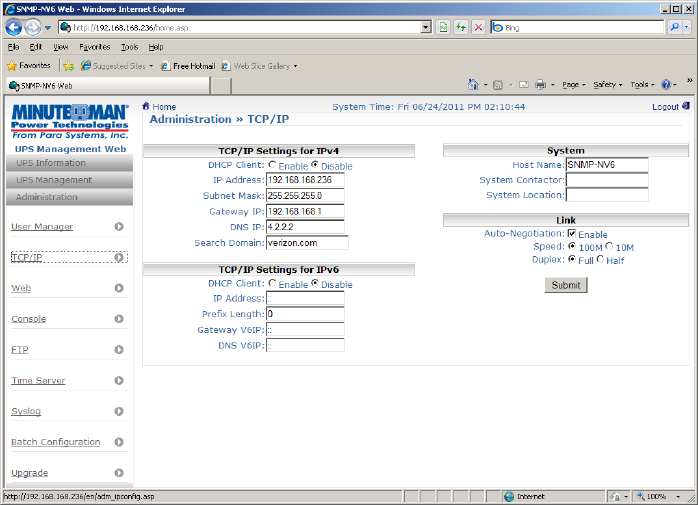
Task: Open the View menu
Action: [x=61, y=47]
